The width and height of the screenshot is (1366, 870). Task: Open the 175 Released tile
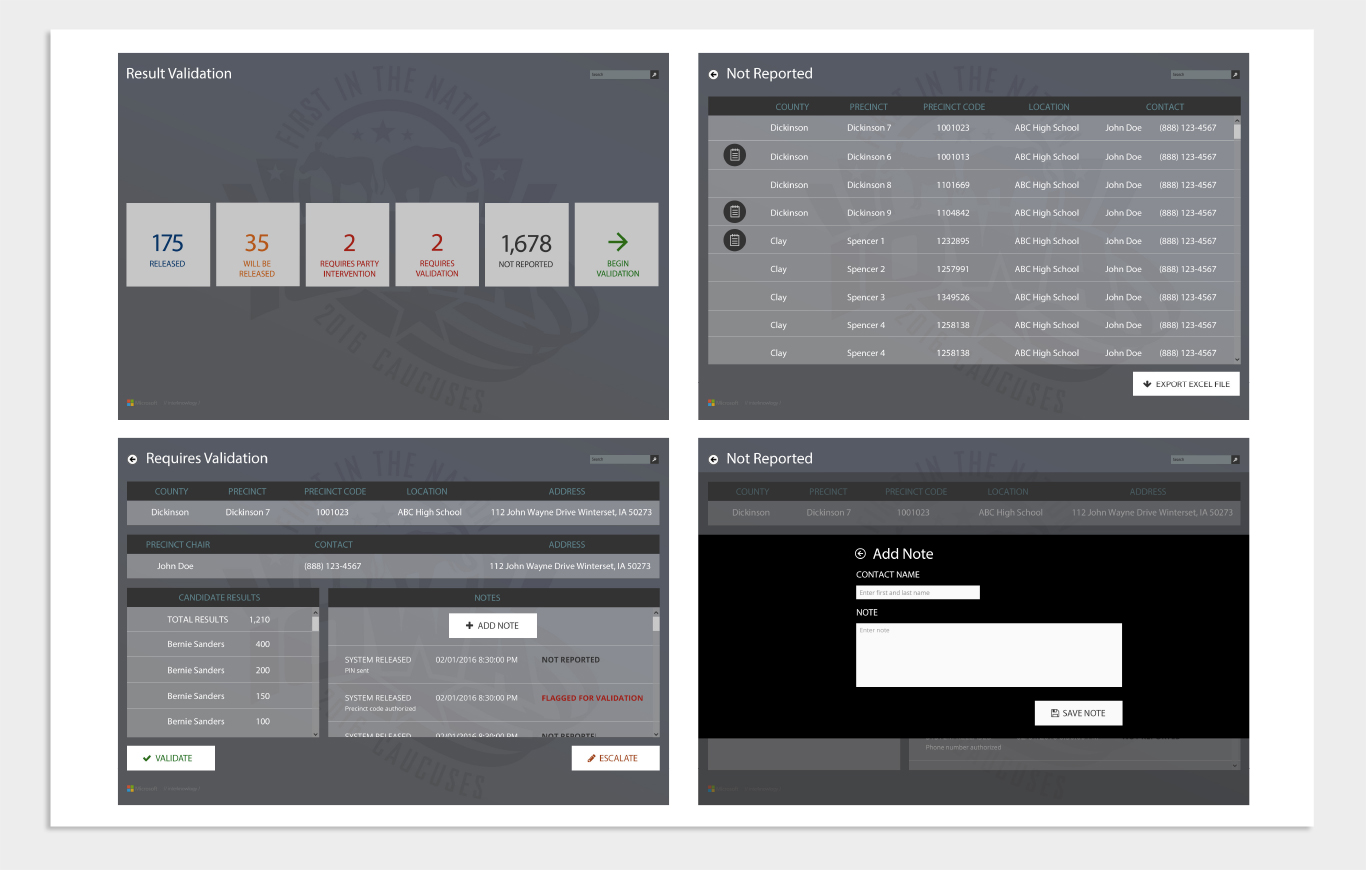[168, 245]
